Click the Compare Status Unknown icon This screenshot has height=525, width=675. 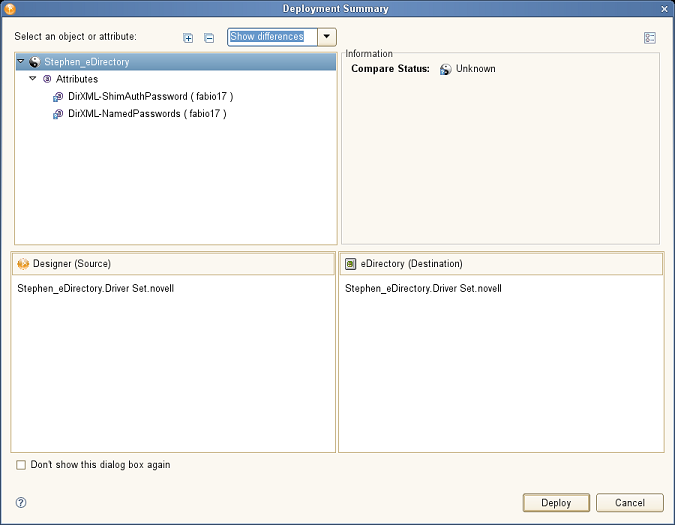[445, 69]
